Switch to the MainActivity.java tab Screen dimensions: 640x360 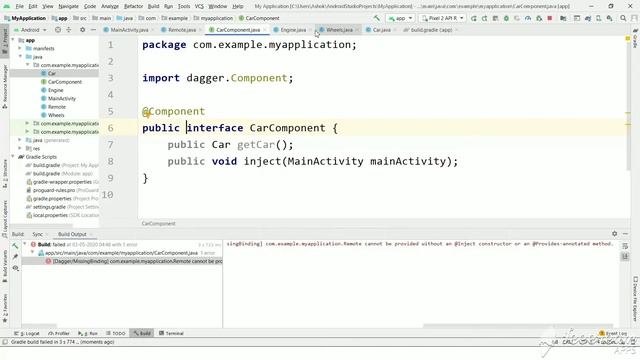pyautogui.click(x=129, y=30)
